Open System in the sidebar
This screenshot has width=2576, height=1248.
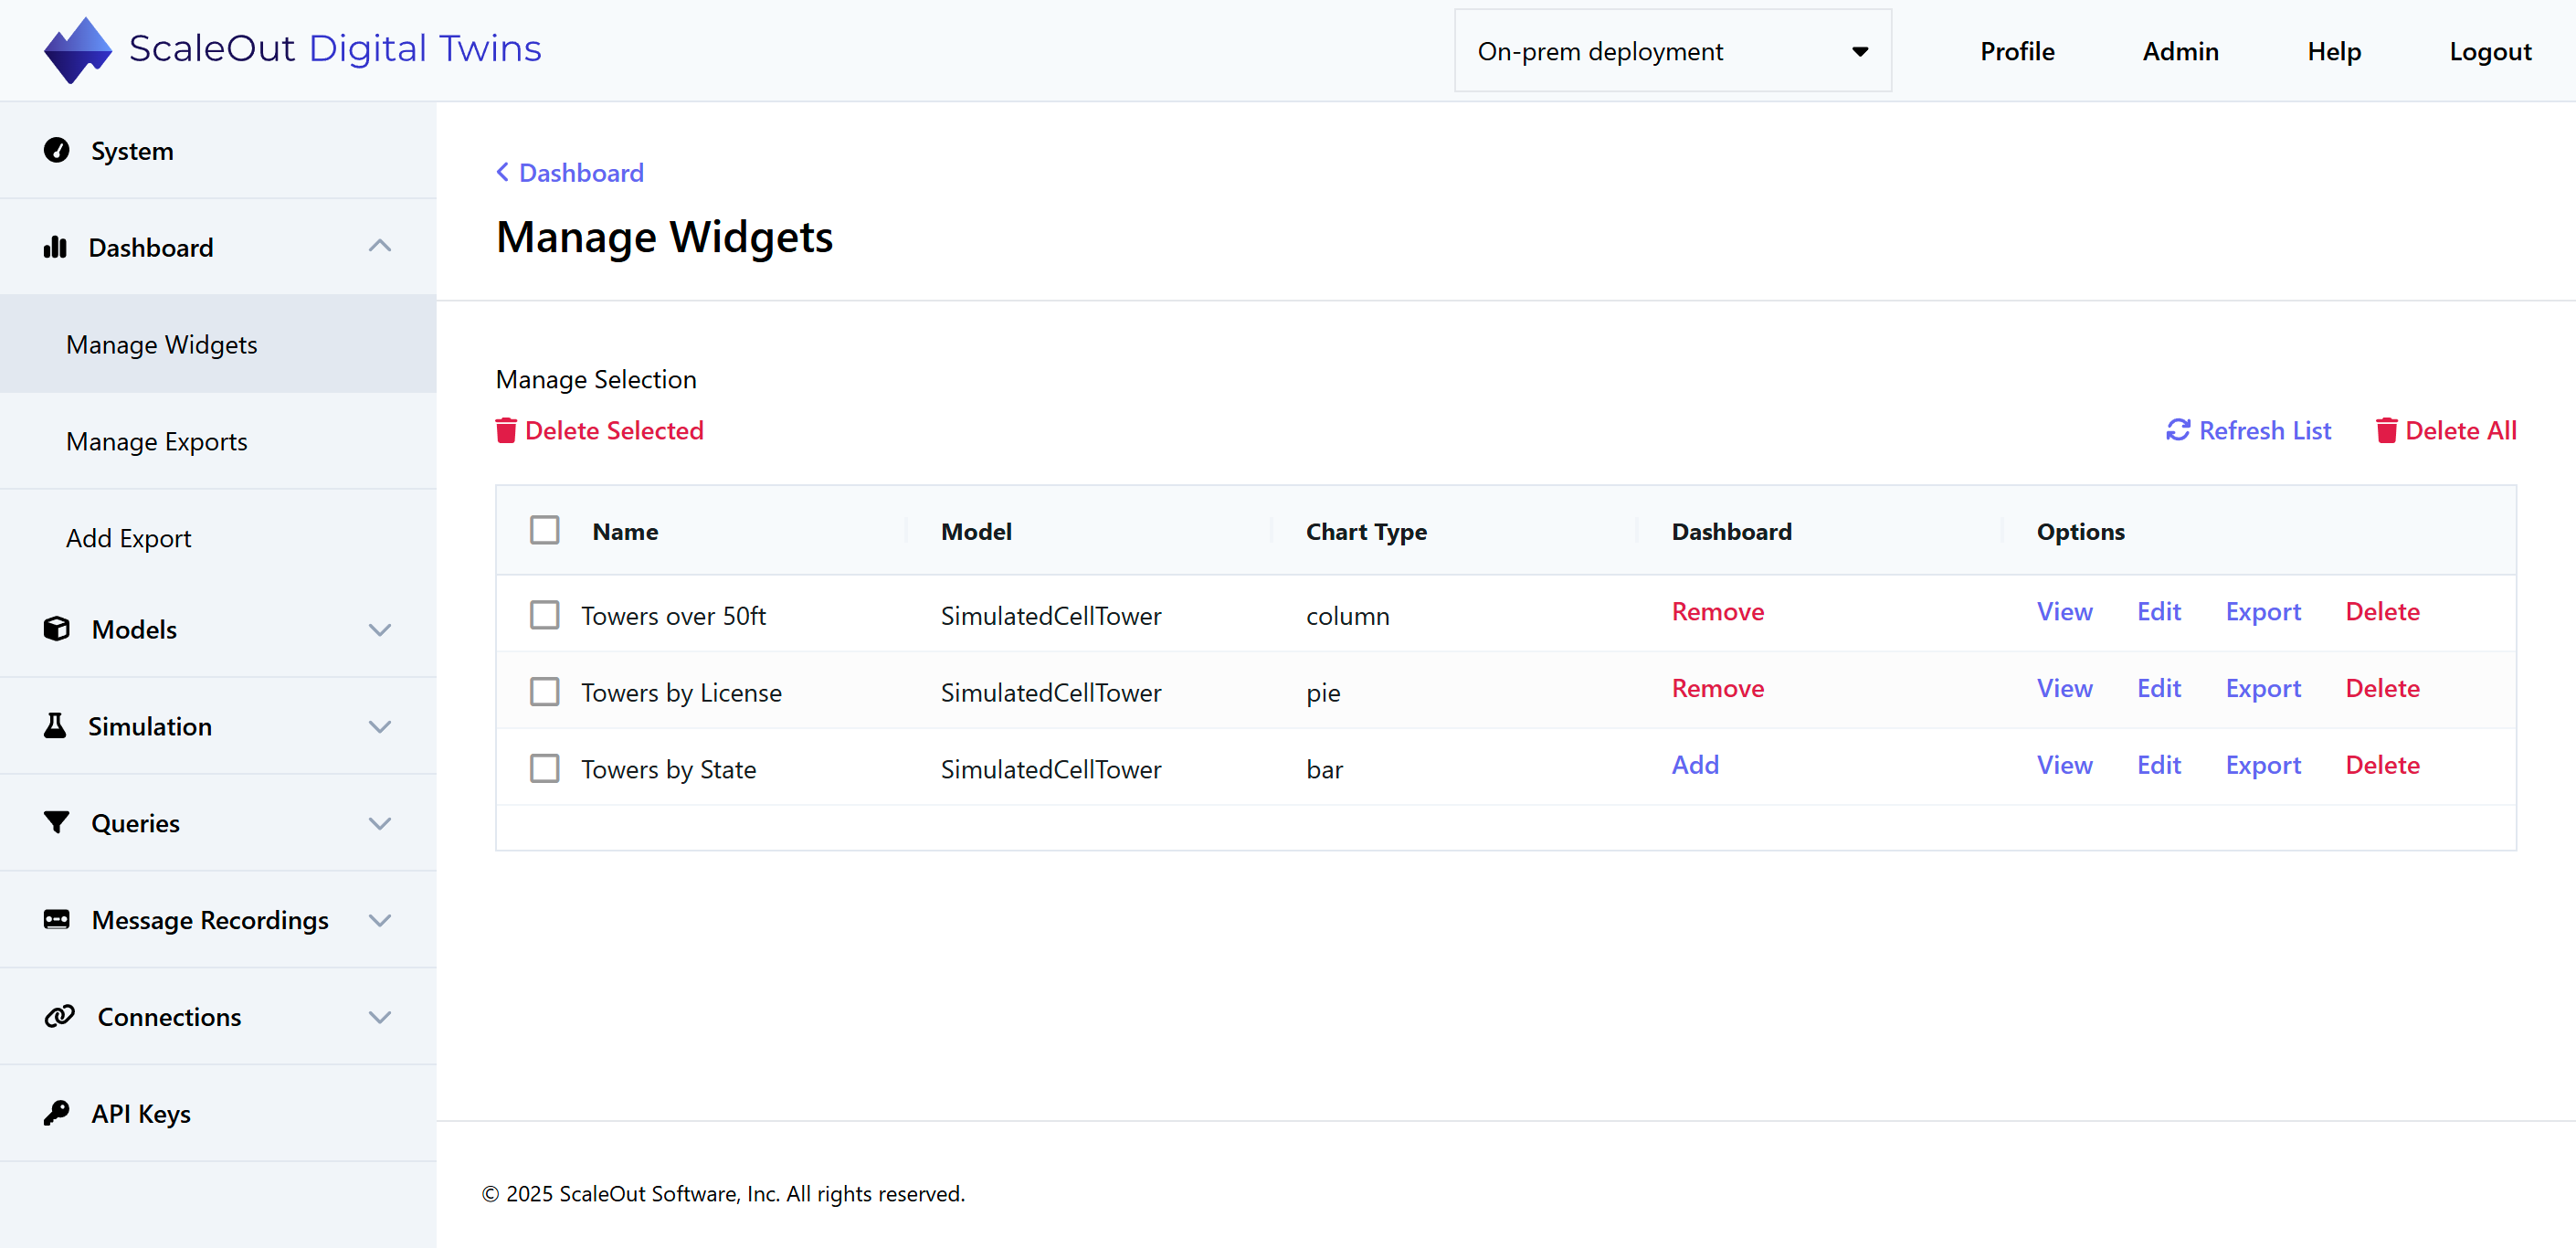click(x=218, y=150)
